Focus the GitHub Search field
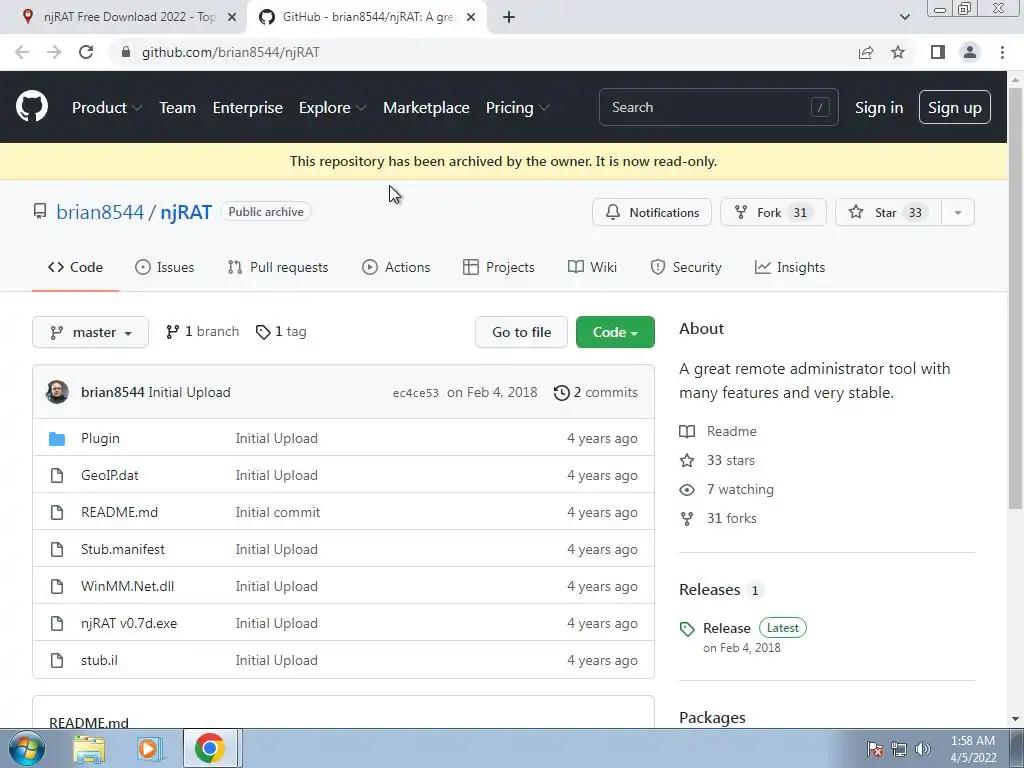This screenshot has height=768, width=1024. (x=718, y=107)
